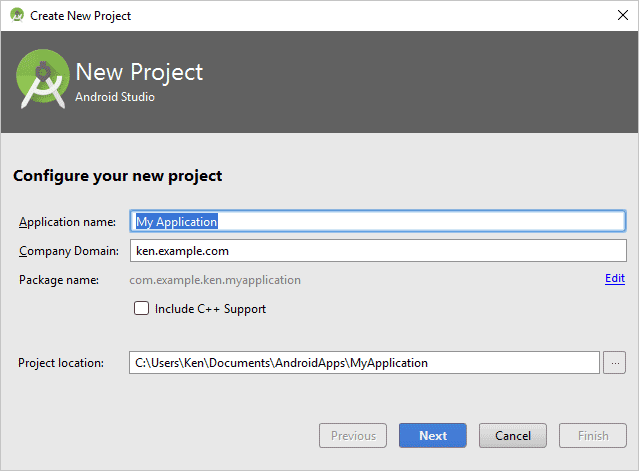Click the Application name input field

(378, 221)
